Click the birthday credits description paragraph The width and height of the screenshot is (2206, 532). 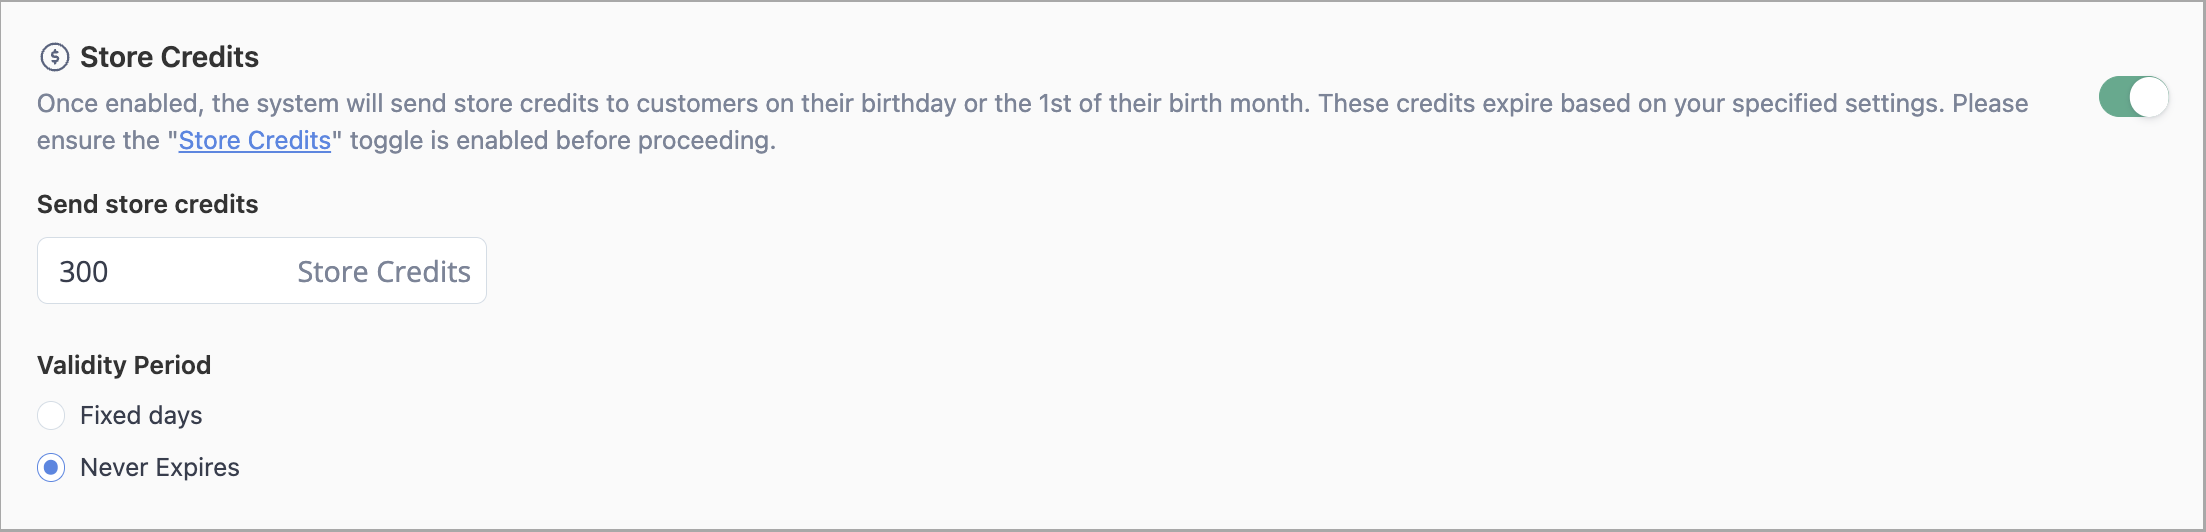(1033, 122)
